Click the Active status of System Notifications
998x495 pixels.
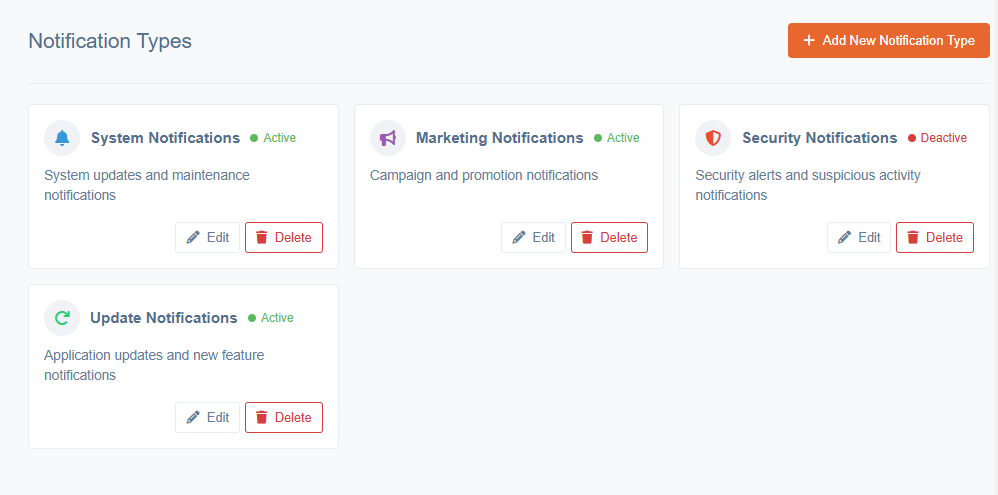[x=273, y=138]
